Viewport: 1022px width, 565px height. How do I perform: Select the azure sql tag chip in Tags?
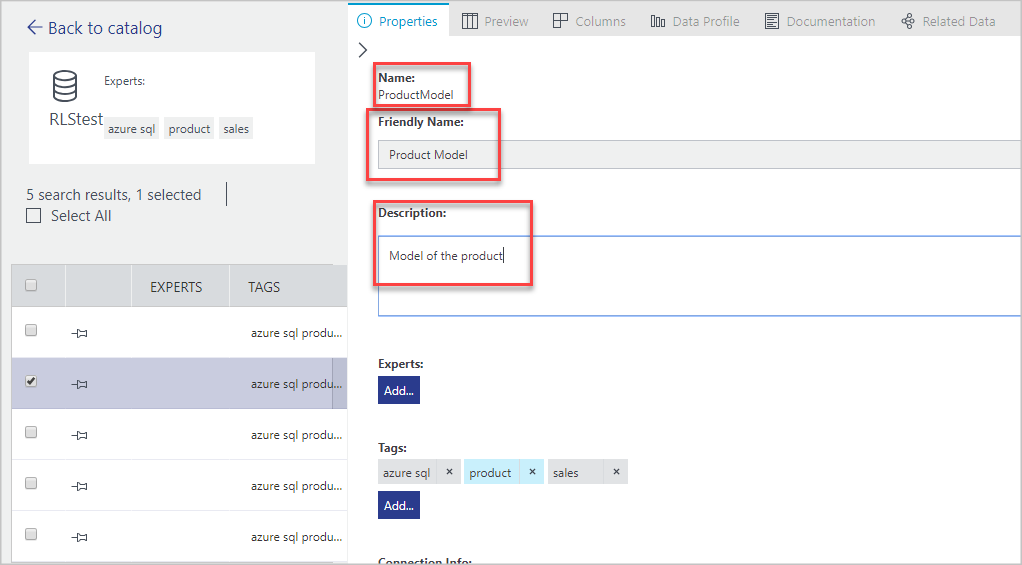407,472
